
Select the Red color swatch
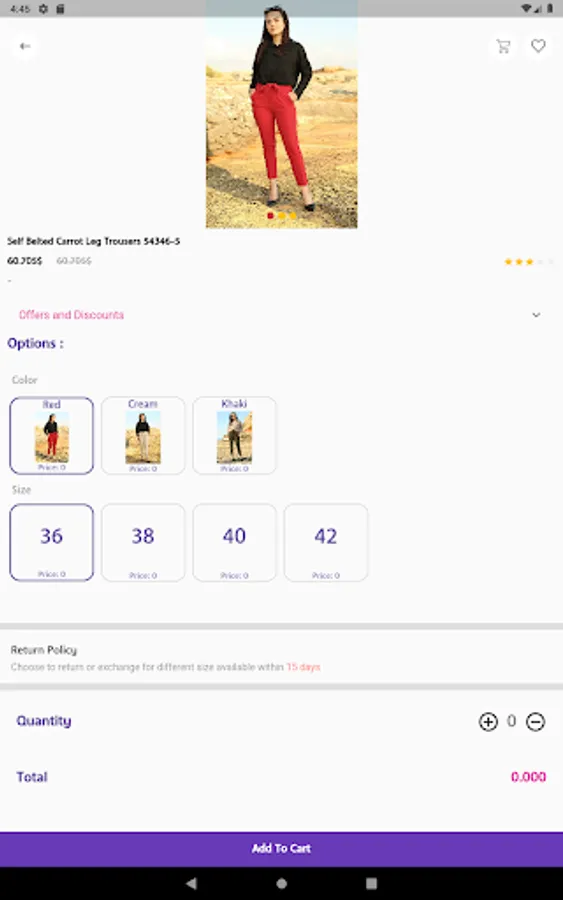52,436
